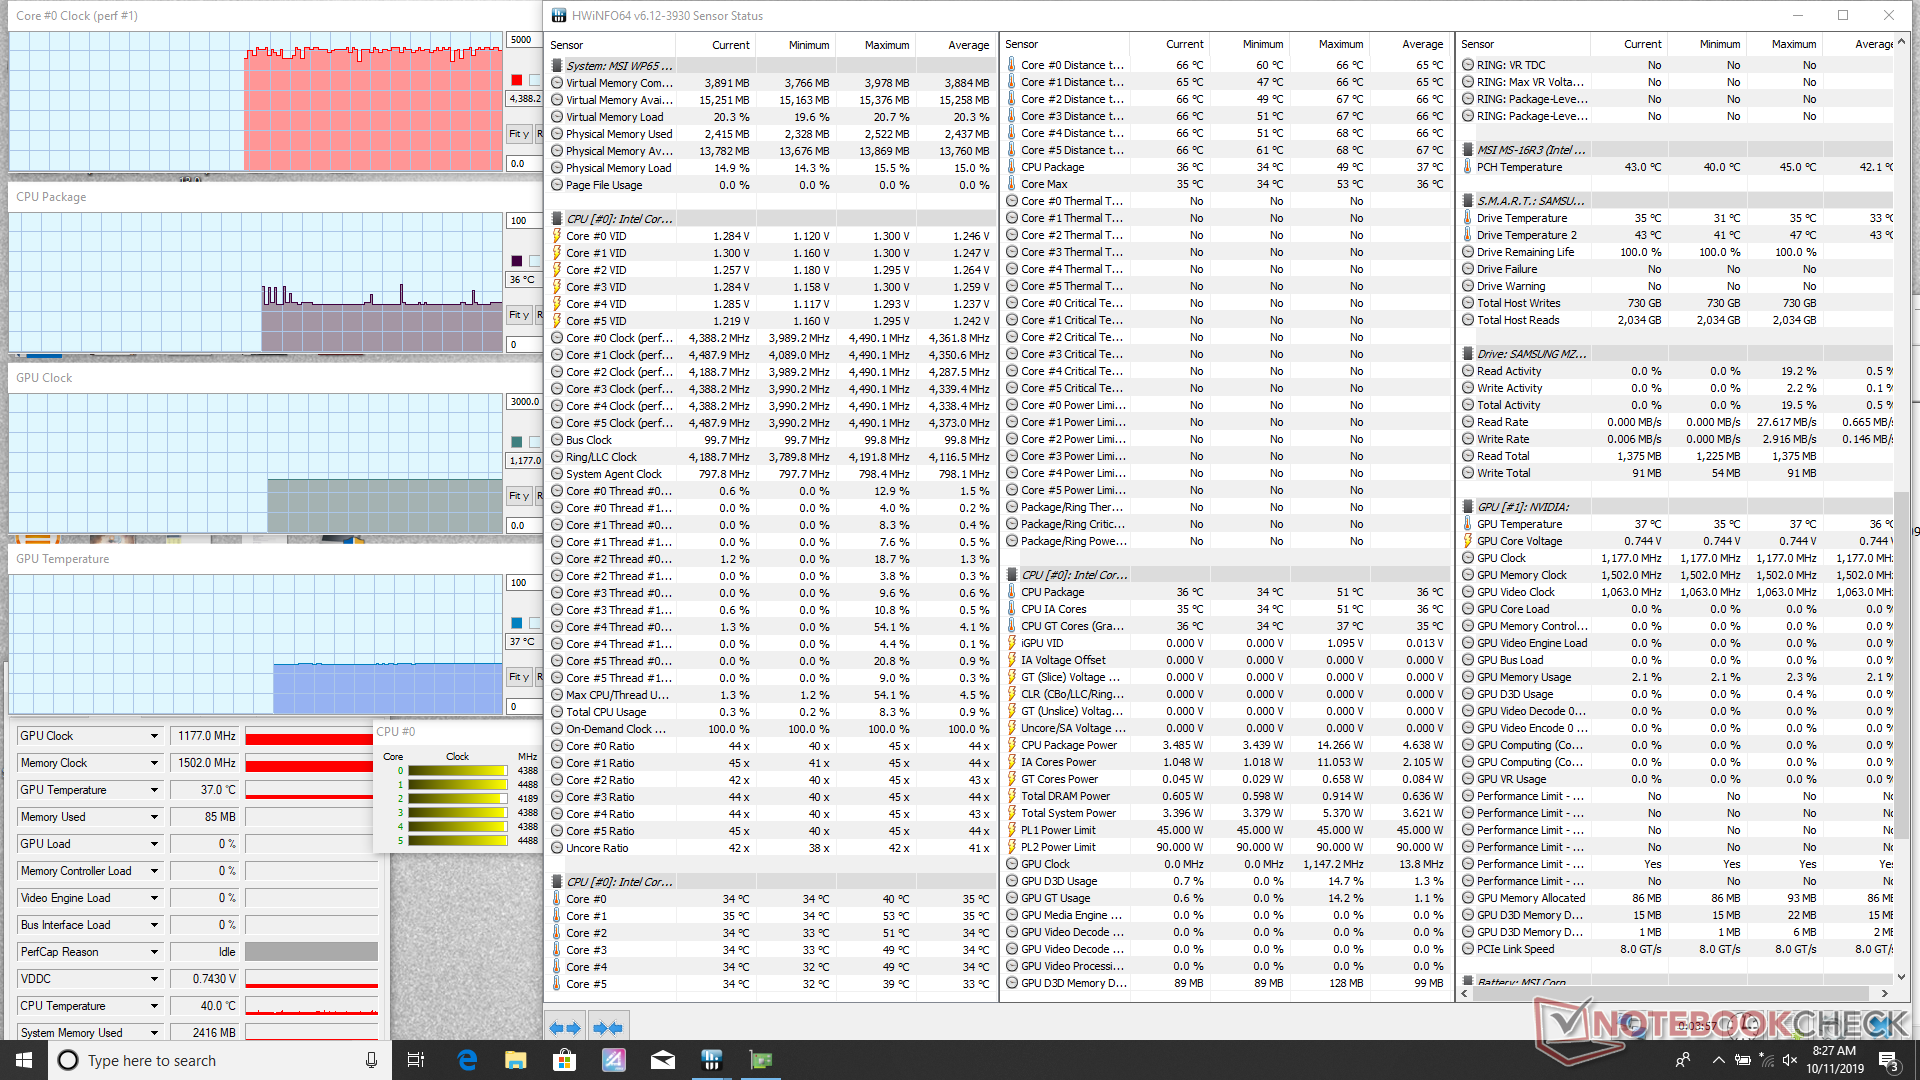Viewport: 1920px width, 1080px height.
Task: Launch Microsoft Edge from the taskbar
Action: point(467,1060)
